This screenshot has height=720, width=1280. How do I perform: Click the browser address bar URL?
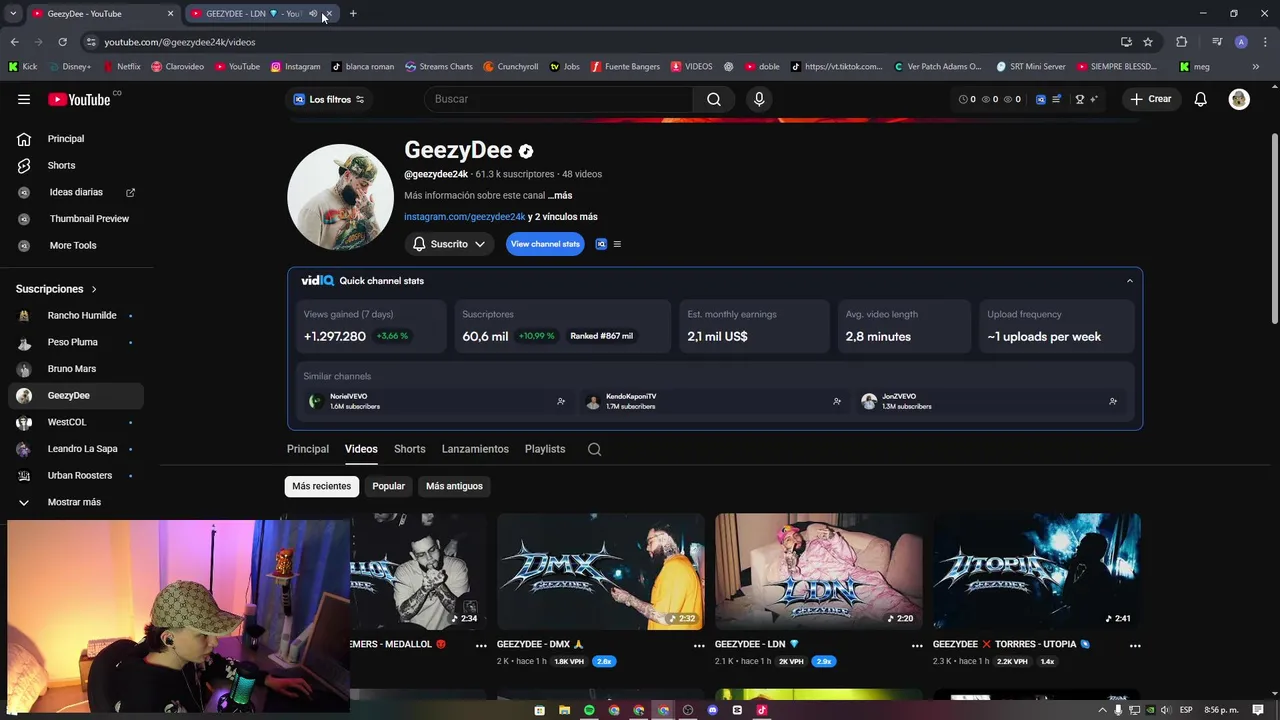[180, 42]
